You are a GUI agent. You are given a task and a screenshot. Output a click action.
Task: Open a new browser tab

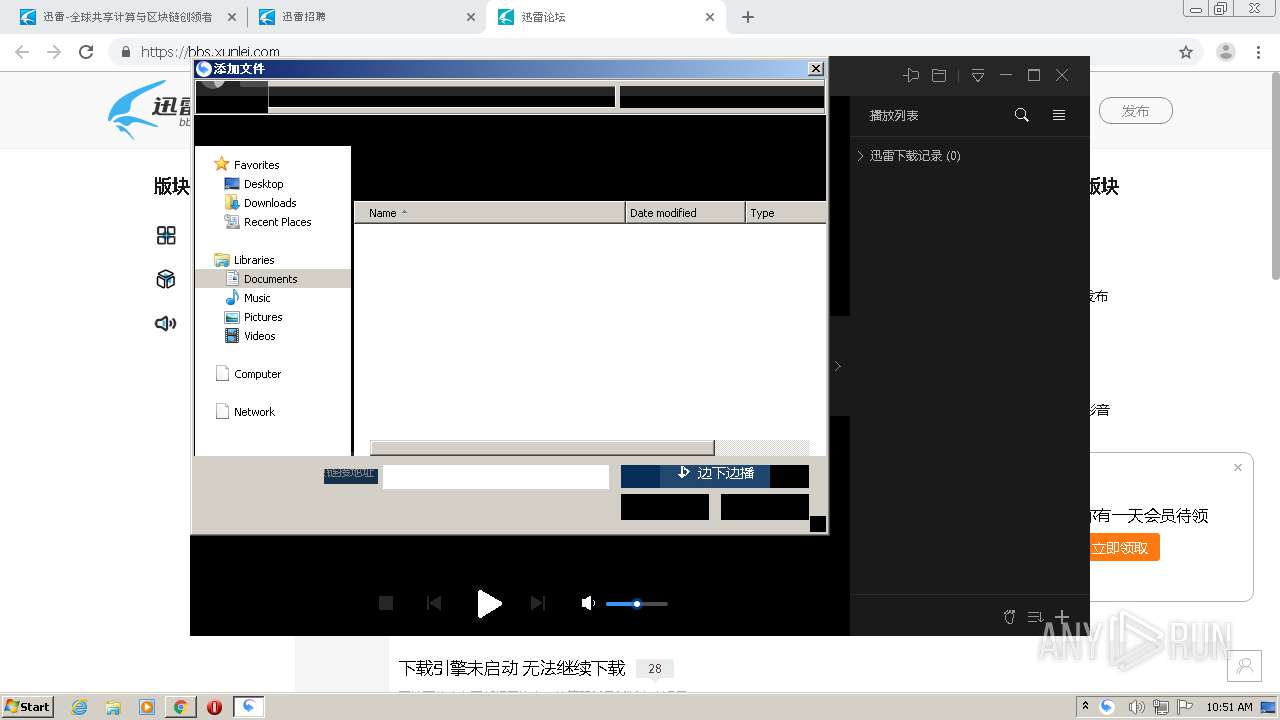pyautogui.click(x=748, y=17)
